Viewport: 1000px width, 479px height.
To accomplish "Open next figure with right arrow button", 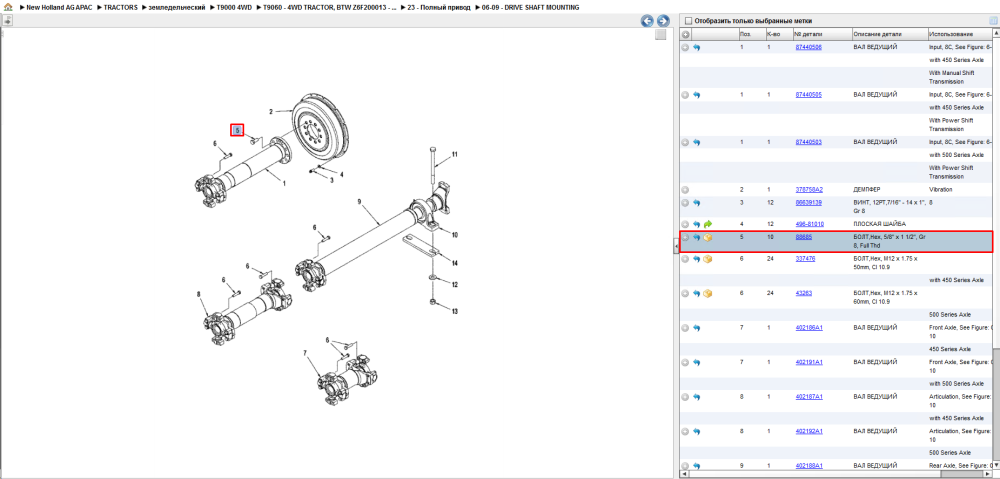I will click(x=663, y=21).
